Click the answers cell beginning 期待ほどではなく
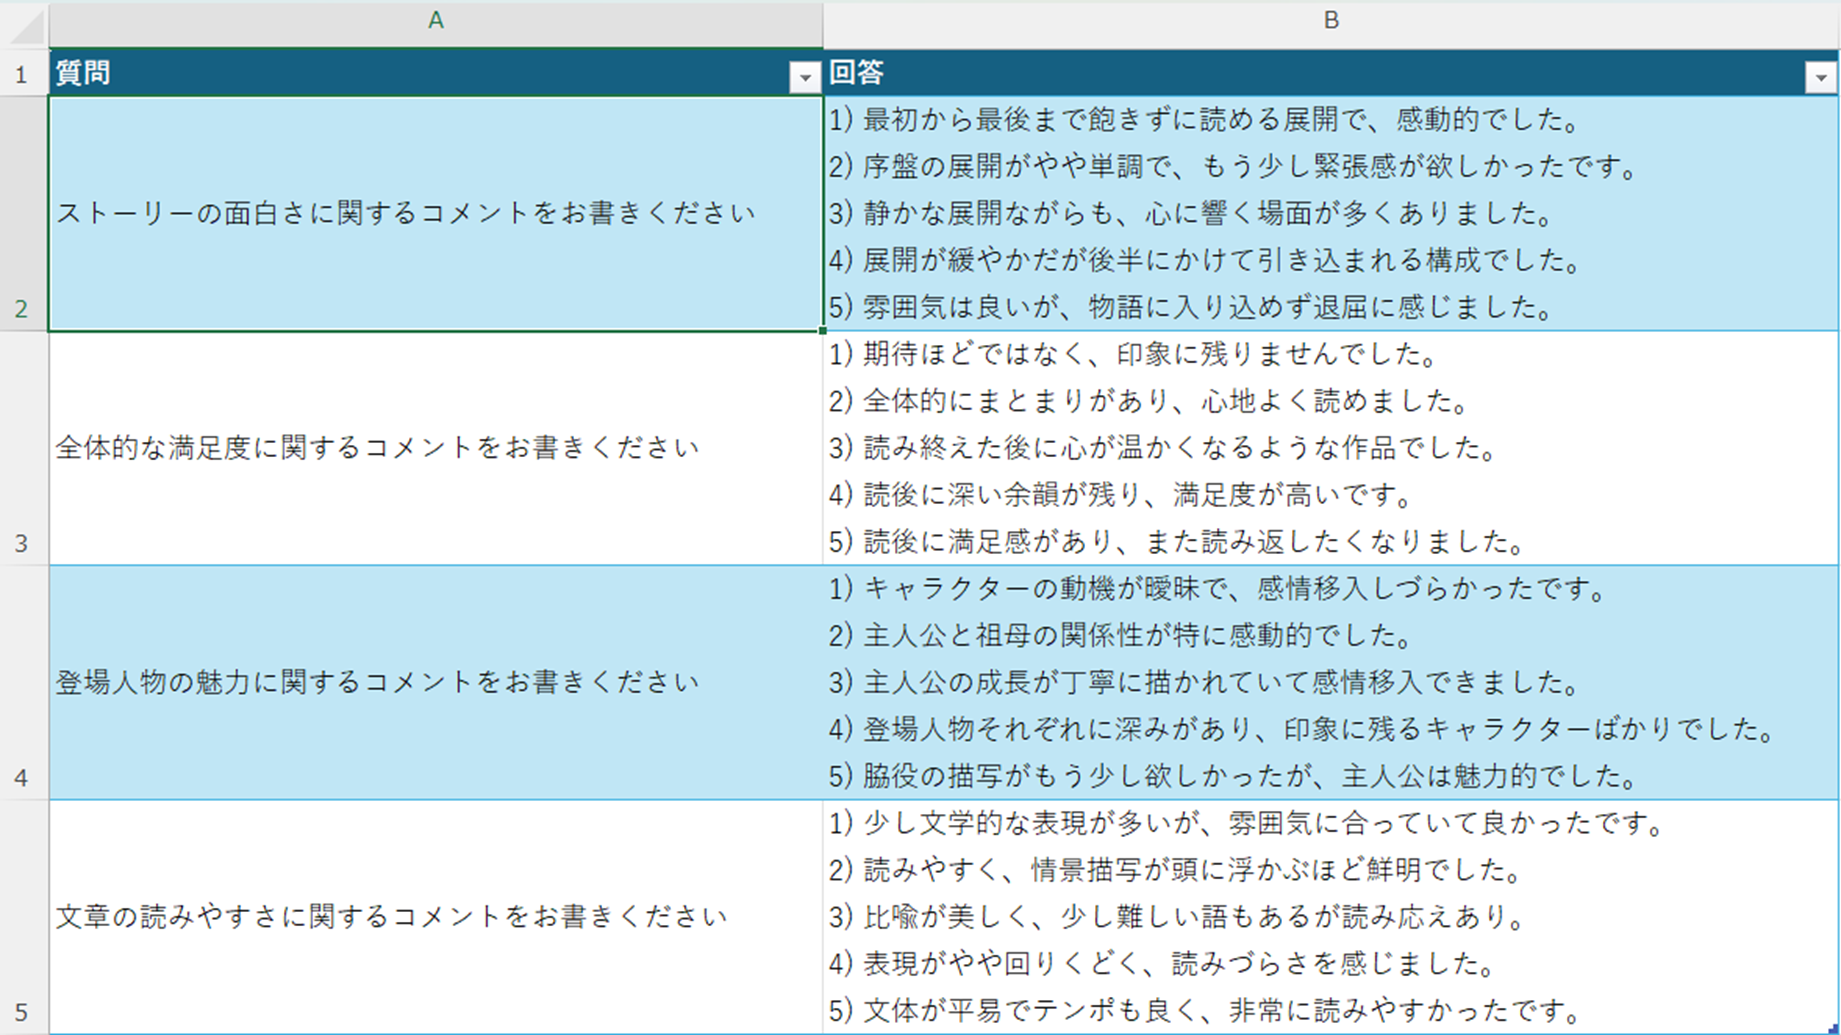 1330,448
